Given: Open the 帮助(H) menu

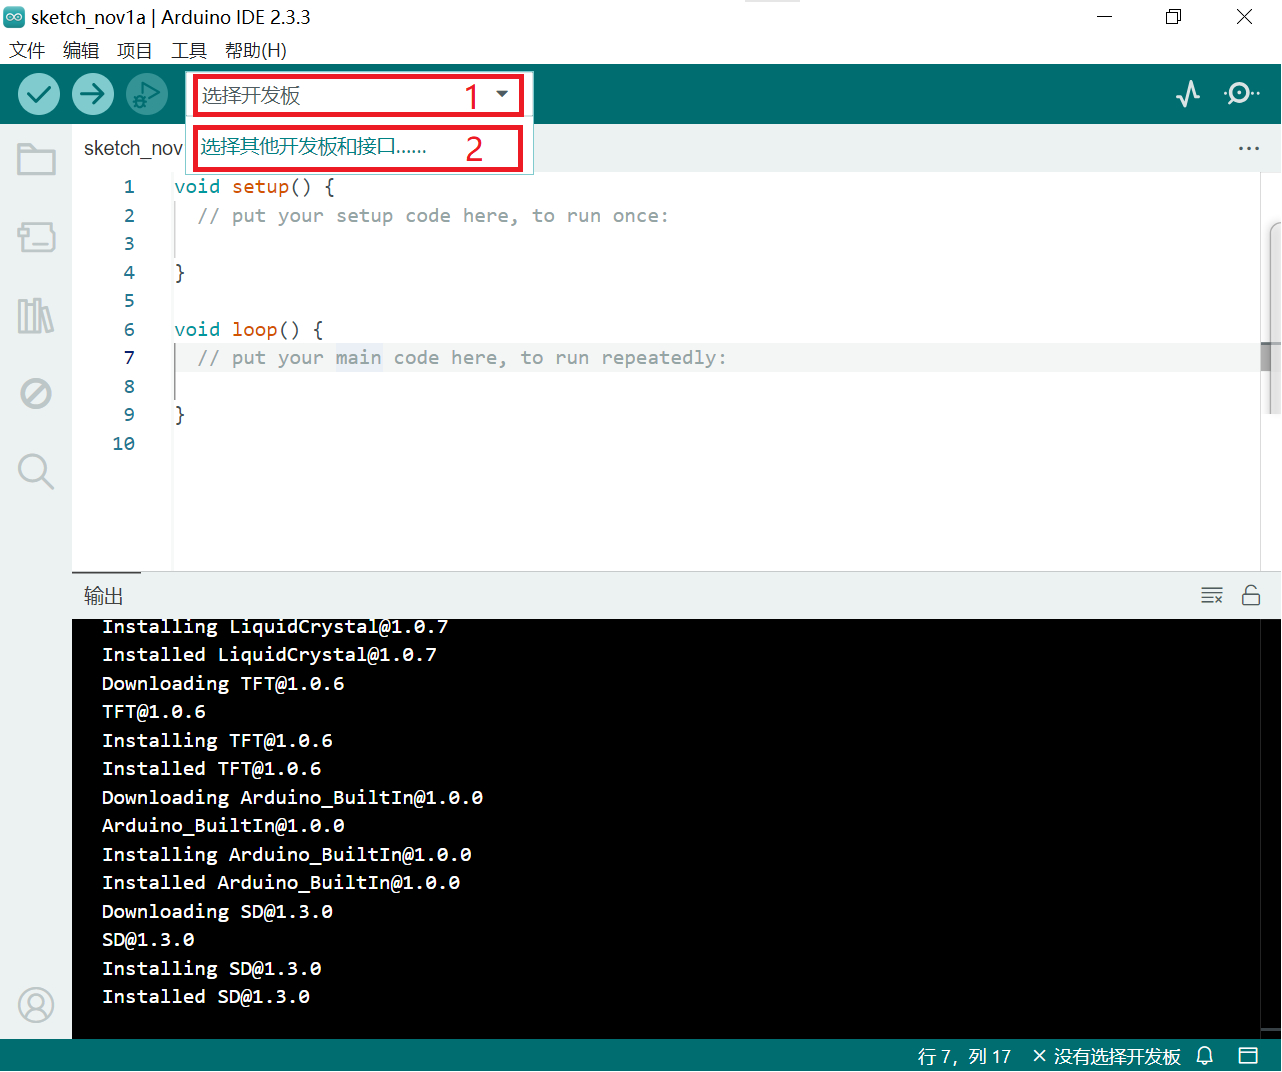Looking at the screenshot, I should [256, 51].
